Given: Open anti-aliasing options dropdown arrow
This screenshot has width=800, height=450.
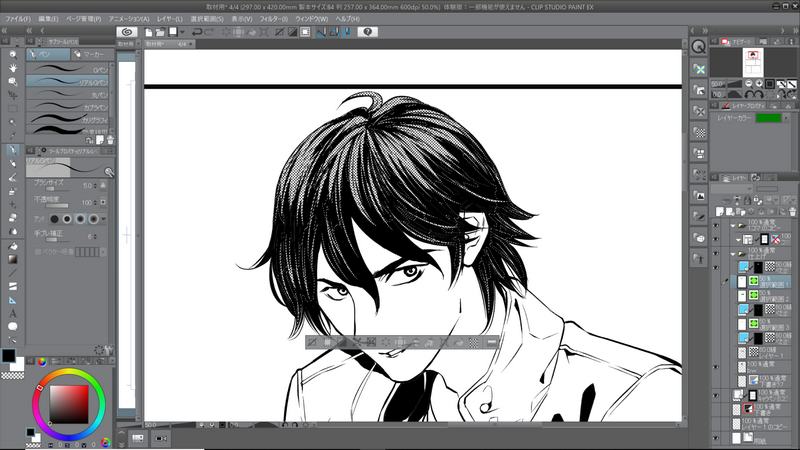Looking at the screenshot, I should [104, 219].
